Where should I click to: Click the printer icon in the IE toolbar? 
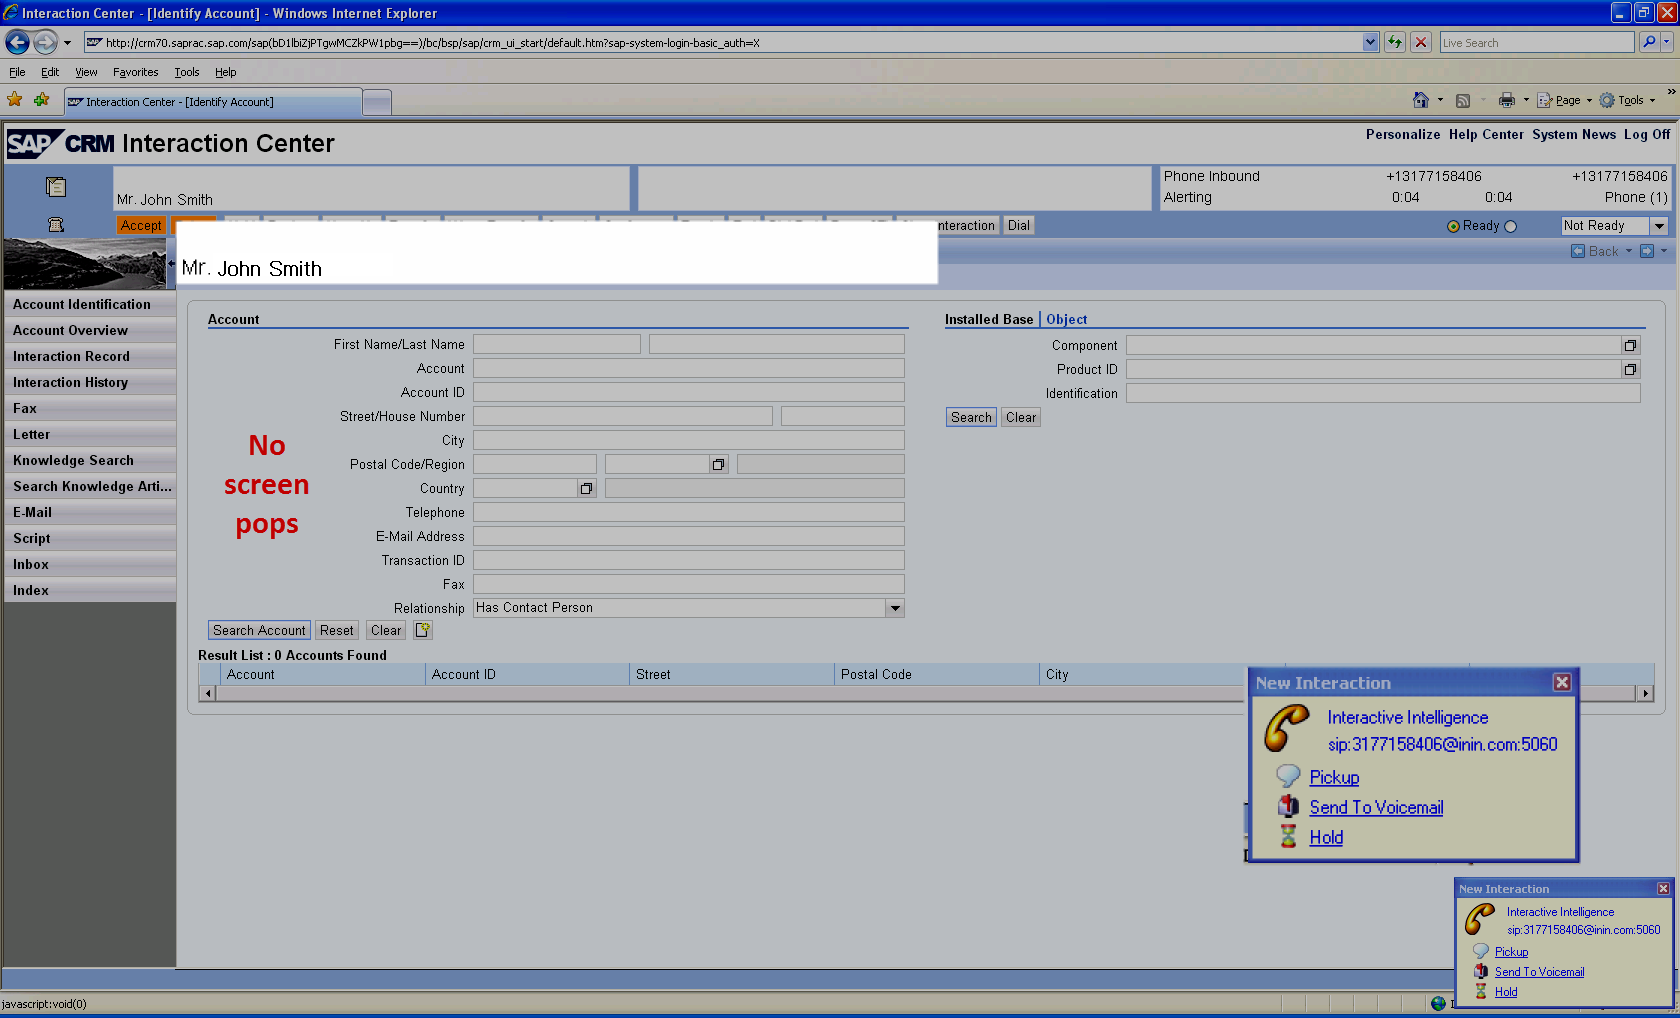[x=1506, y=100]
